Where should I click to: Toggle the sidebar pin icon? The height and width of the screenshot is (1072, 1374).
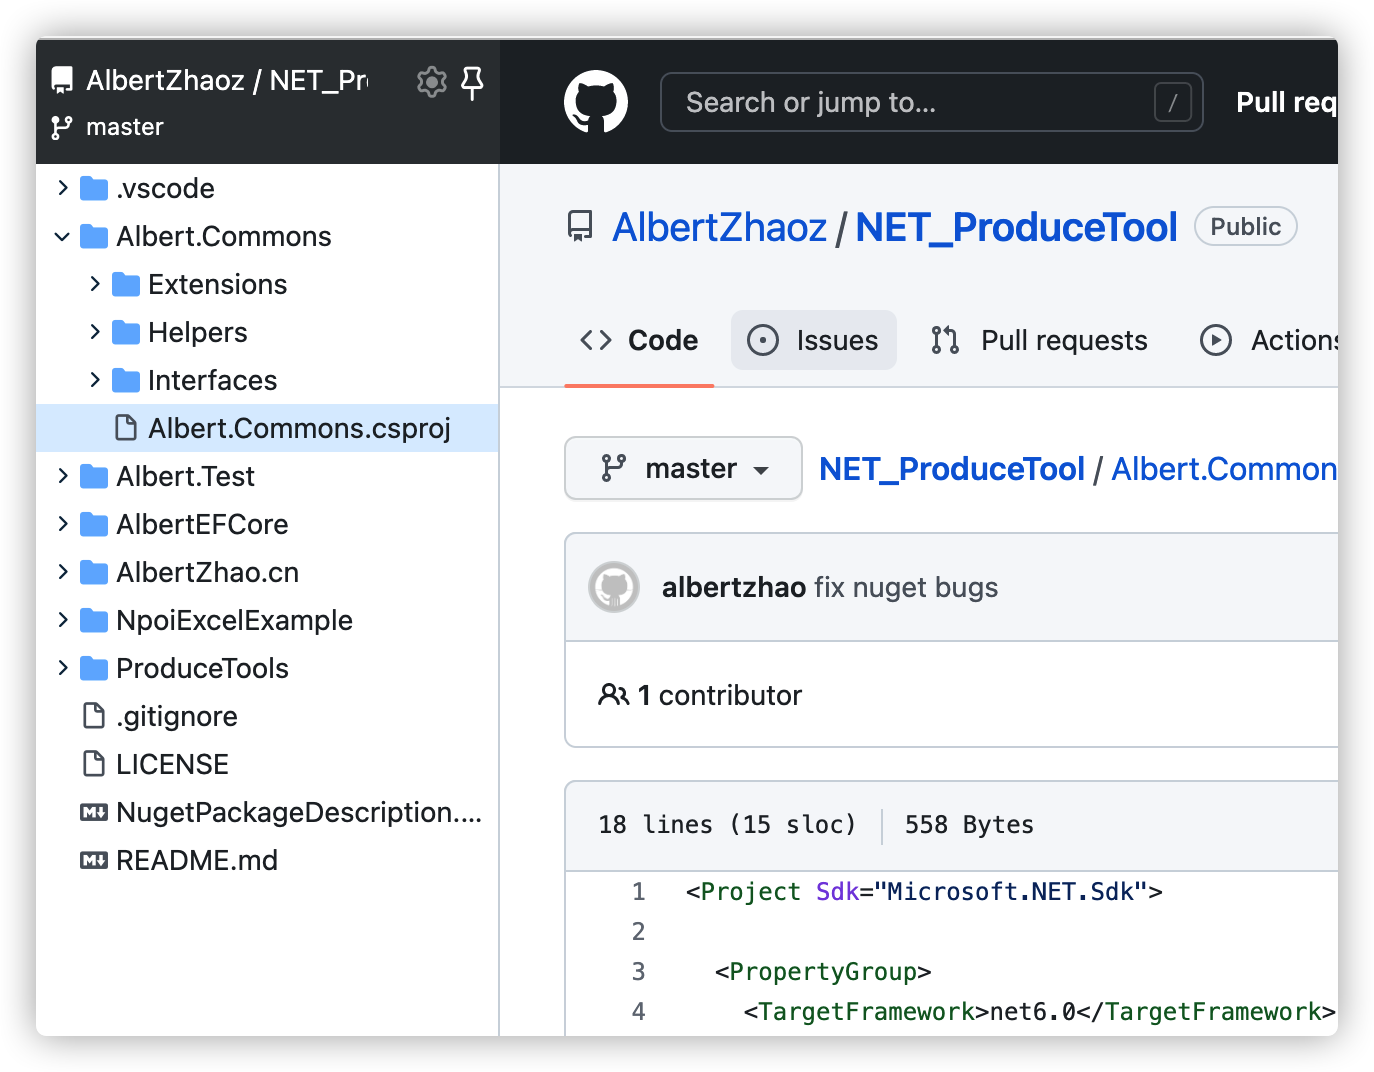tap(472, 82)
